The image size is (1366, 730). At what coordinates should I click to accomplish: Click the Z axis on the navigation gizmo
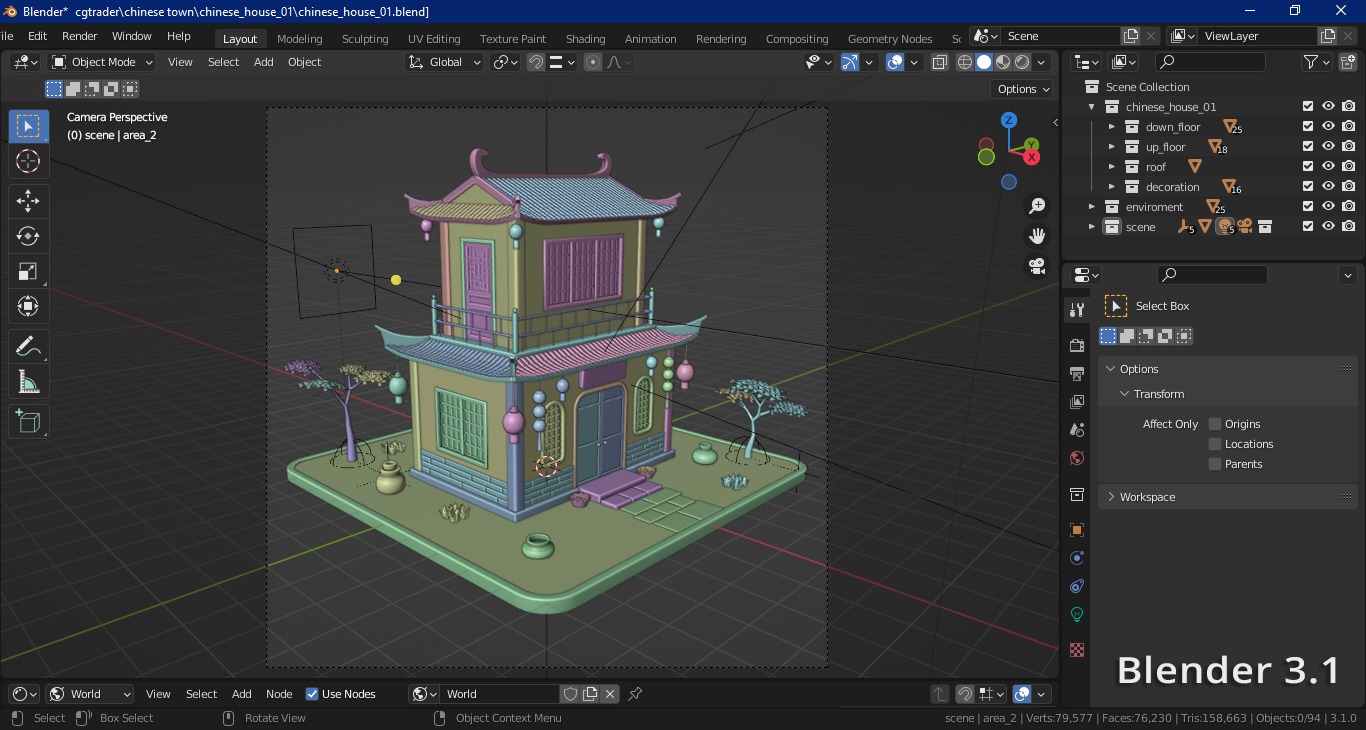(x=1009, y=120)
